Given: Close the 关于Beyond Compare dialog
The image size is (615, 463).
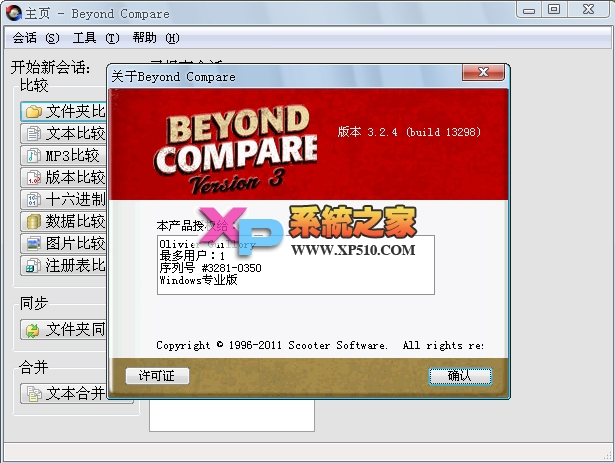Looking at the screenshot, I should pyautogui.click(x=483, y=72).
